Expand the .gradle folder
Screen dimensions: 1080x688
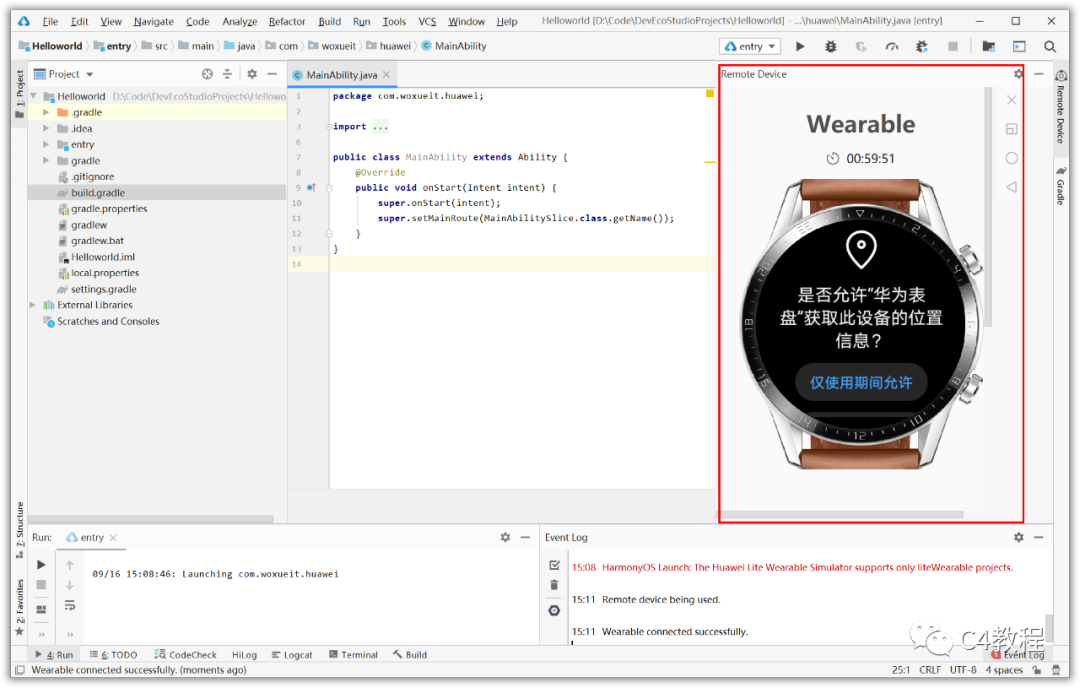click(46, 112)
